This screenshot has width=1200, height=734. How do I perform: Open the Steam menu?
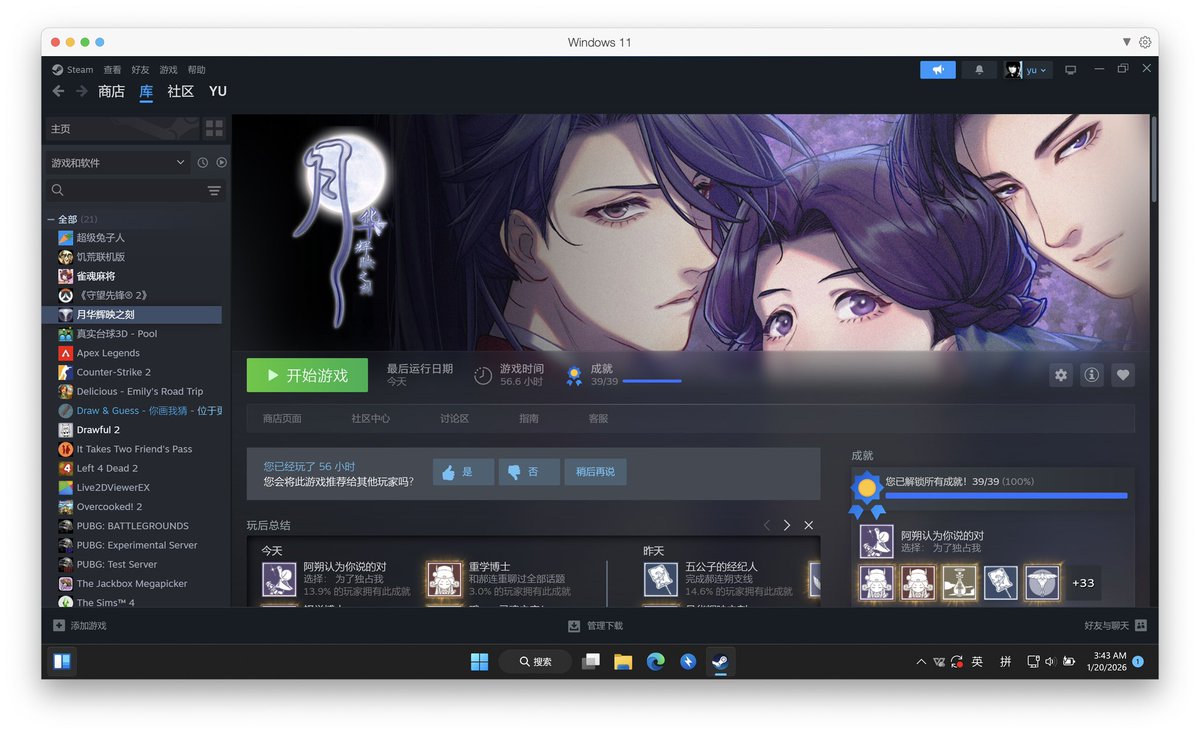click(x=73, y=70)
